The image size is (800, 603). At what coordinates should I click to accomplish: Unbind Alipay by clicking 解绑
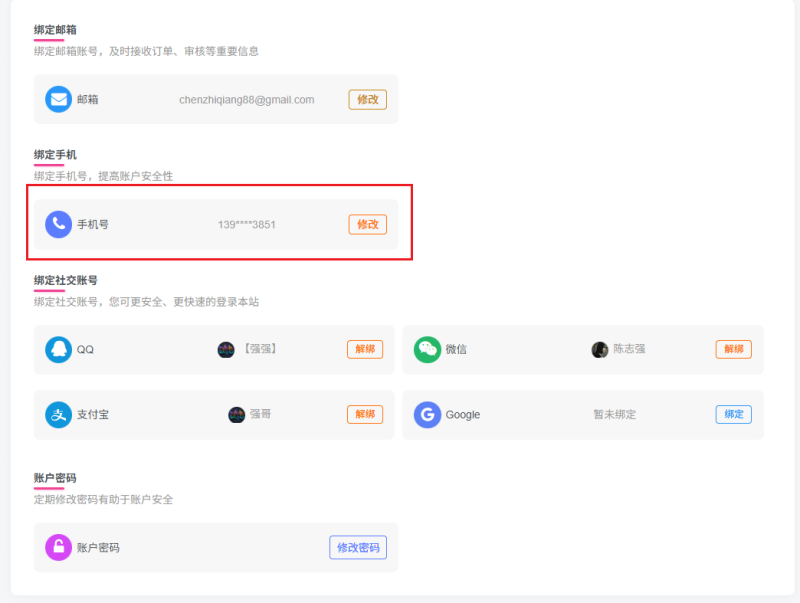click(366, 414)
